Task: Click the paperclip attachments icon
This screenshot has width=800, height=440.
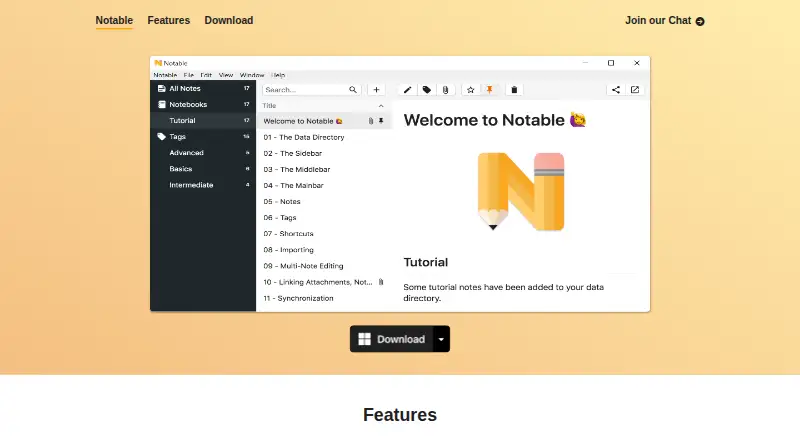Action: pos(445,90)
